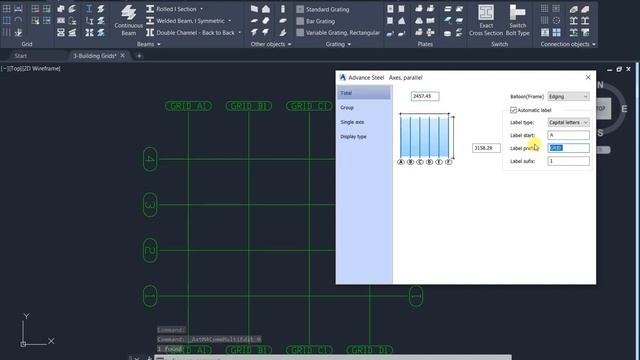
Task: Click the axes preview diagram in the dialog
Action: [x=426, y=139]
